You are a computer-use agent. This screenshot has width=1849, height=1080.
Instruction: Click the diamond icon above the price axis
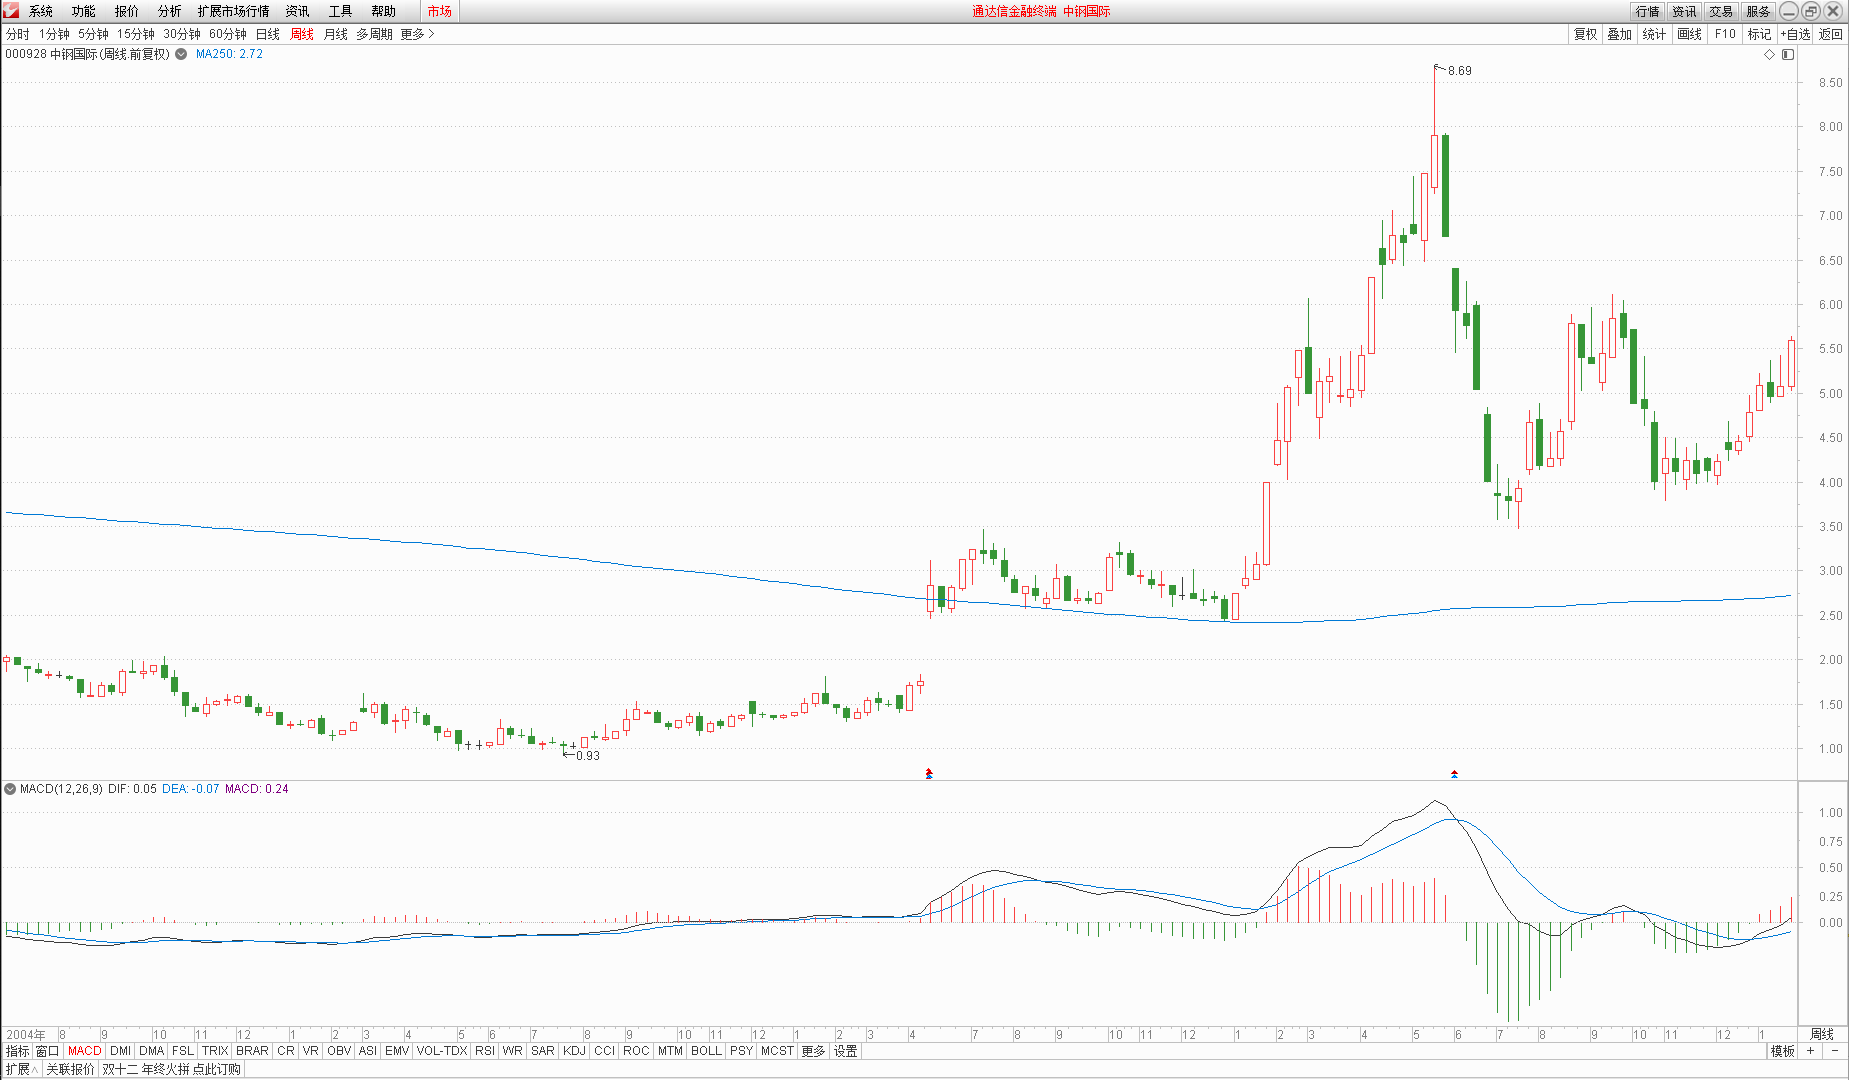[1769, 54]
